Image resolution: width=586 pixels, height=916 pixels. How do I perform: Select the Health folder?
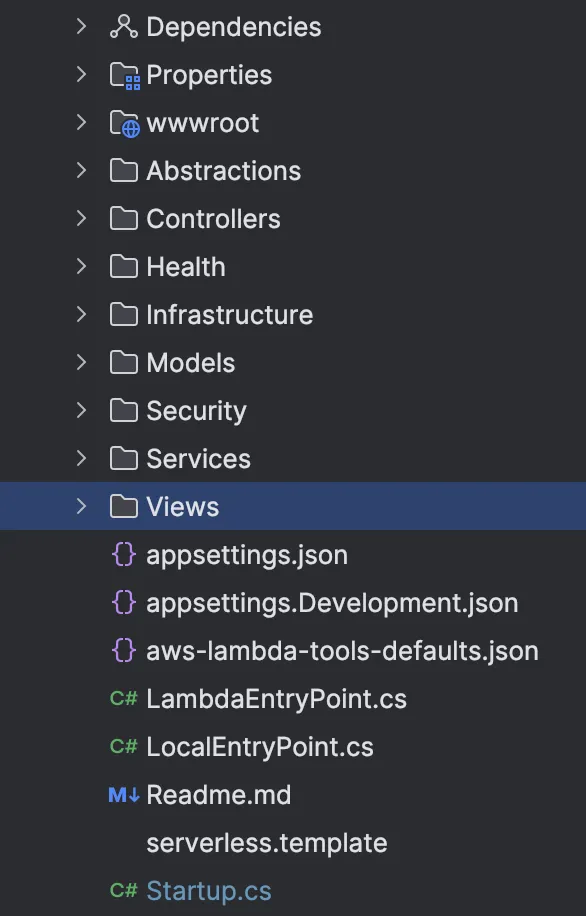tap(186, 267)
